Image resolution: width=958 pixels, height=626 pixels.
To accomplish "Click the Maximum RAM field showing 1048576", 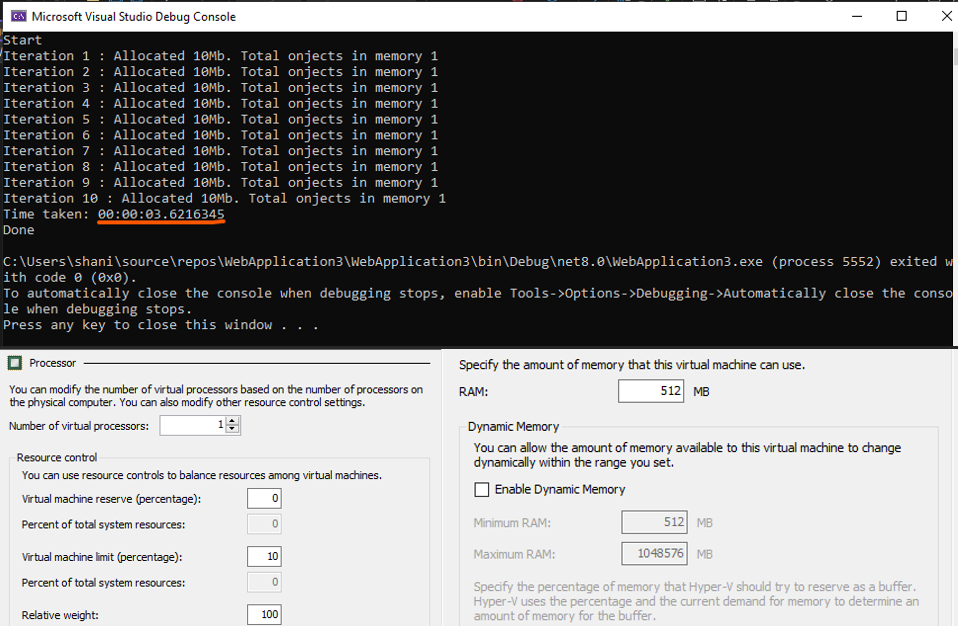I will pyautogui.click(x=653, y=553).
